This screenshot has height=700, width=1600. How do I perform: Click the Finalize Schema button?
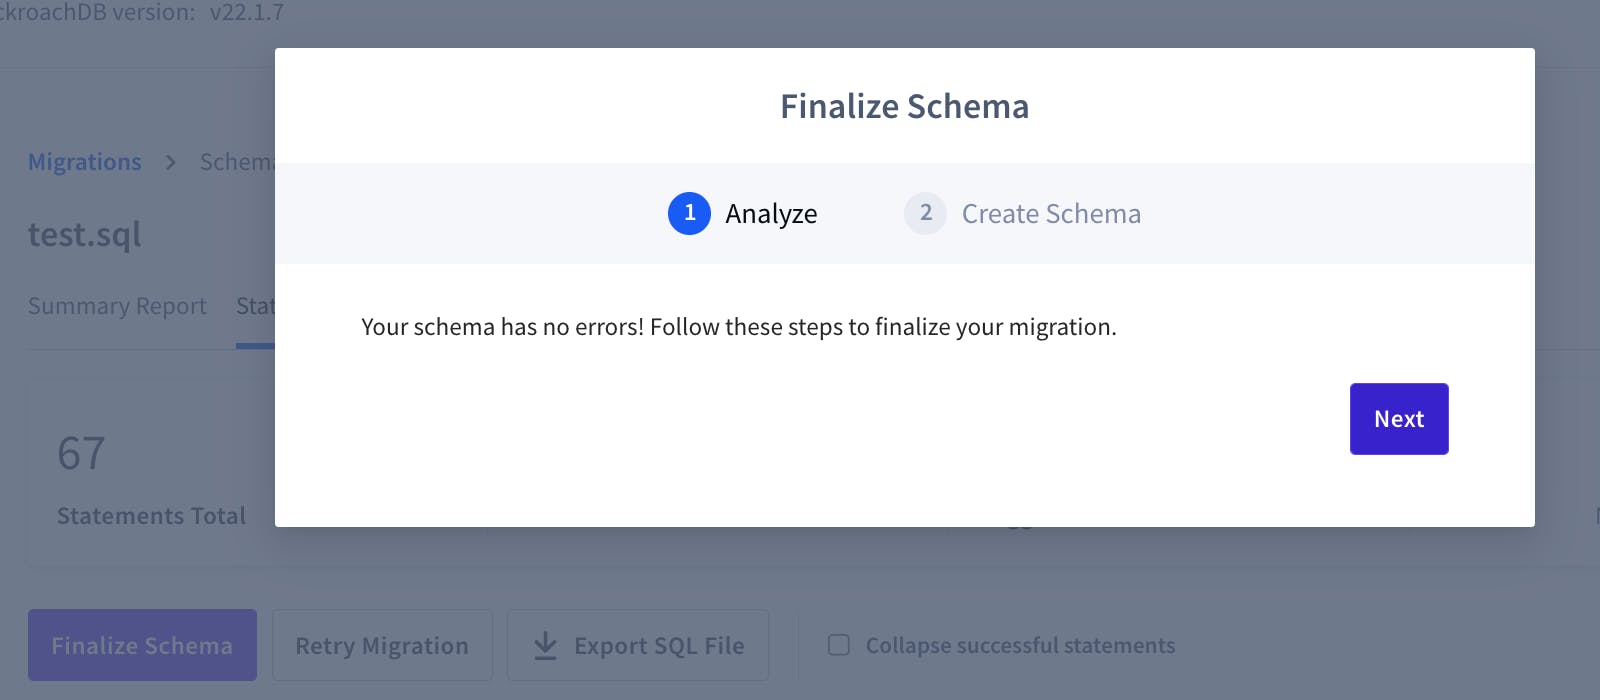coord(142,645)
